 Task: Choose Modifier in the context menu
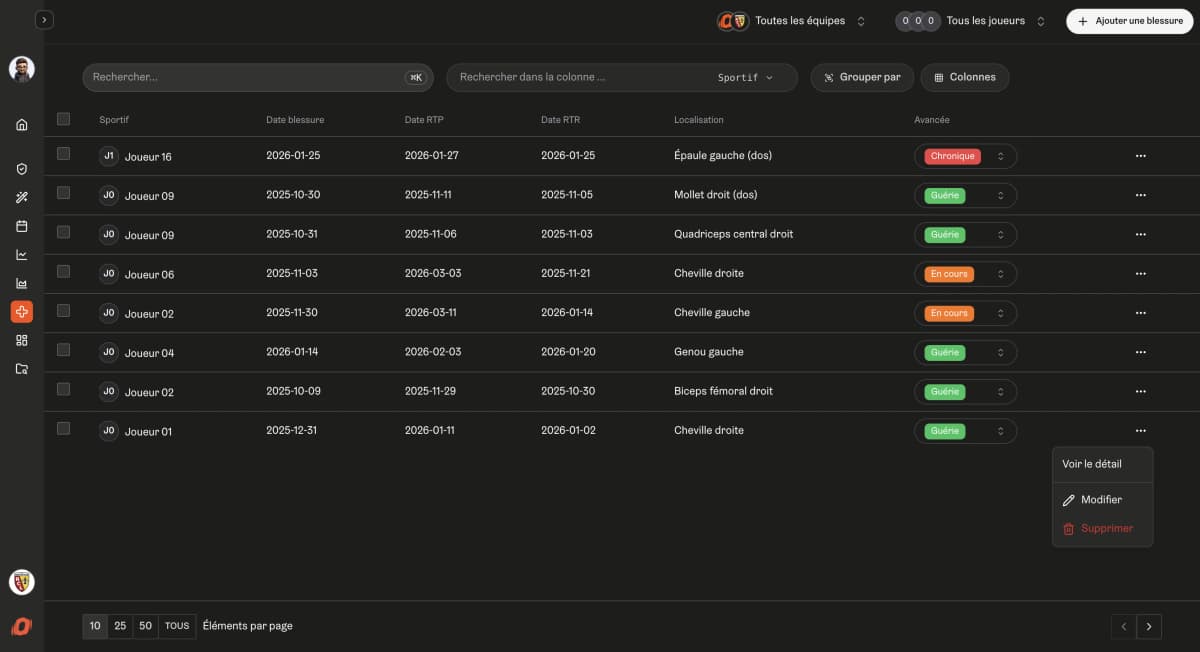pos(1101,500)
